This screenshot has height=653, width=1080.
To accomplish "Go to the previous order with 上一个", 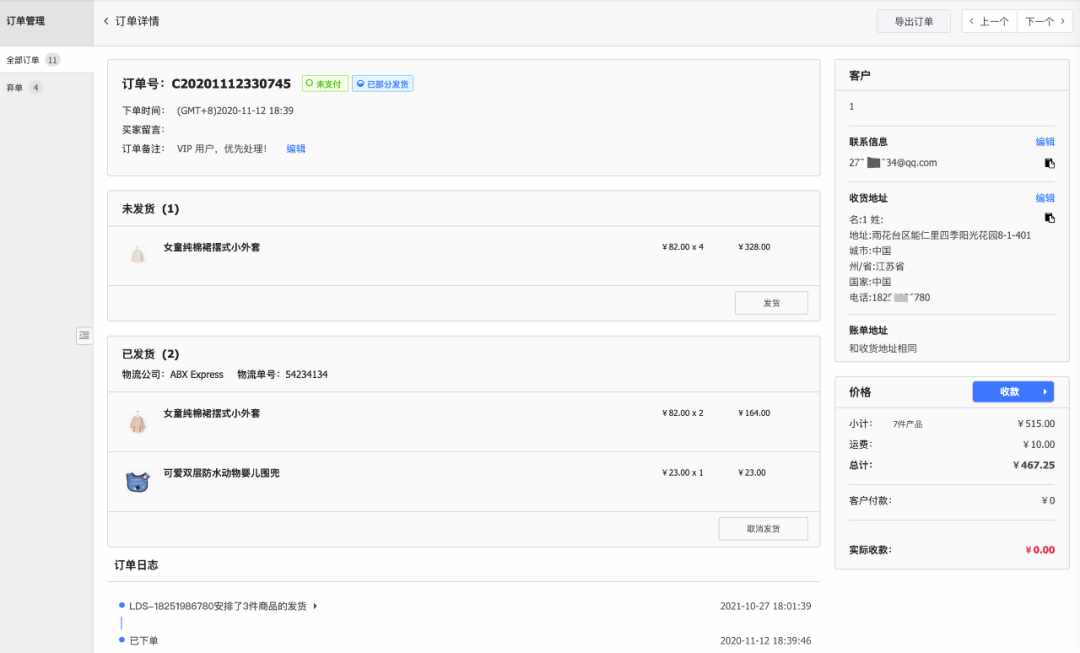I will [989, 21].
